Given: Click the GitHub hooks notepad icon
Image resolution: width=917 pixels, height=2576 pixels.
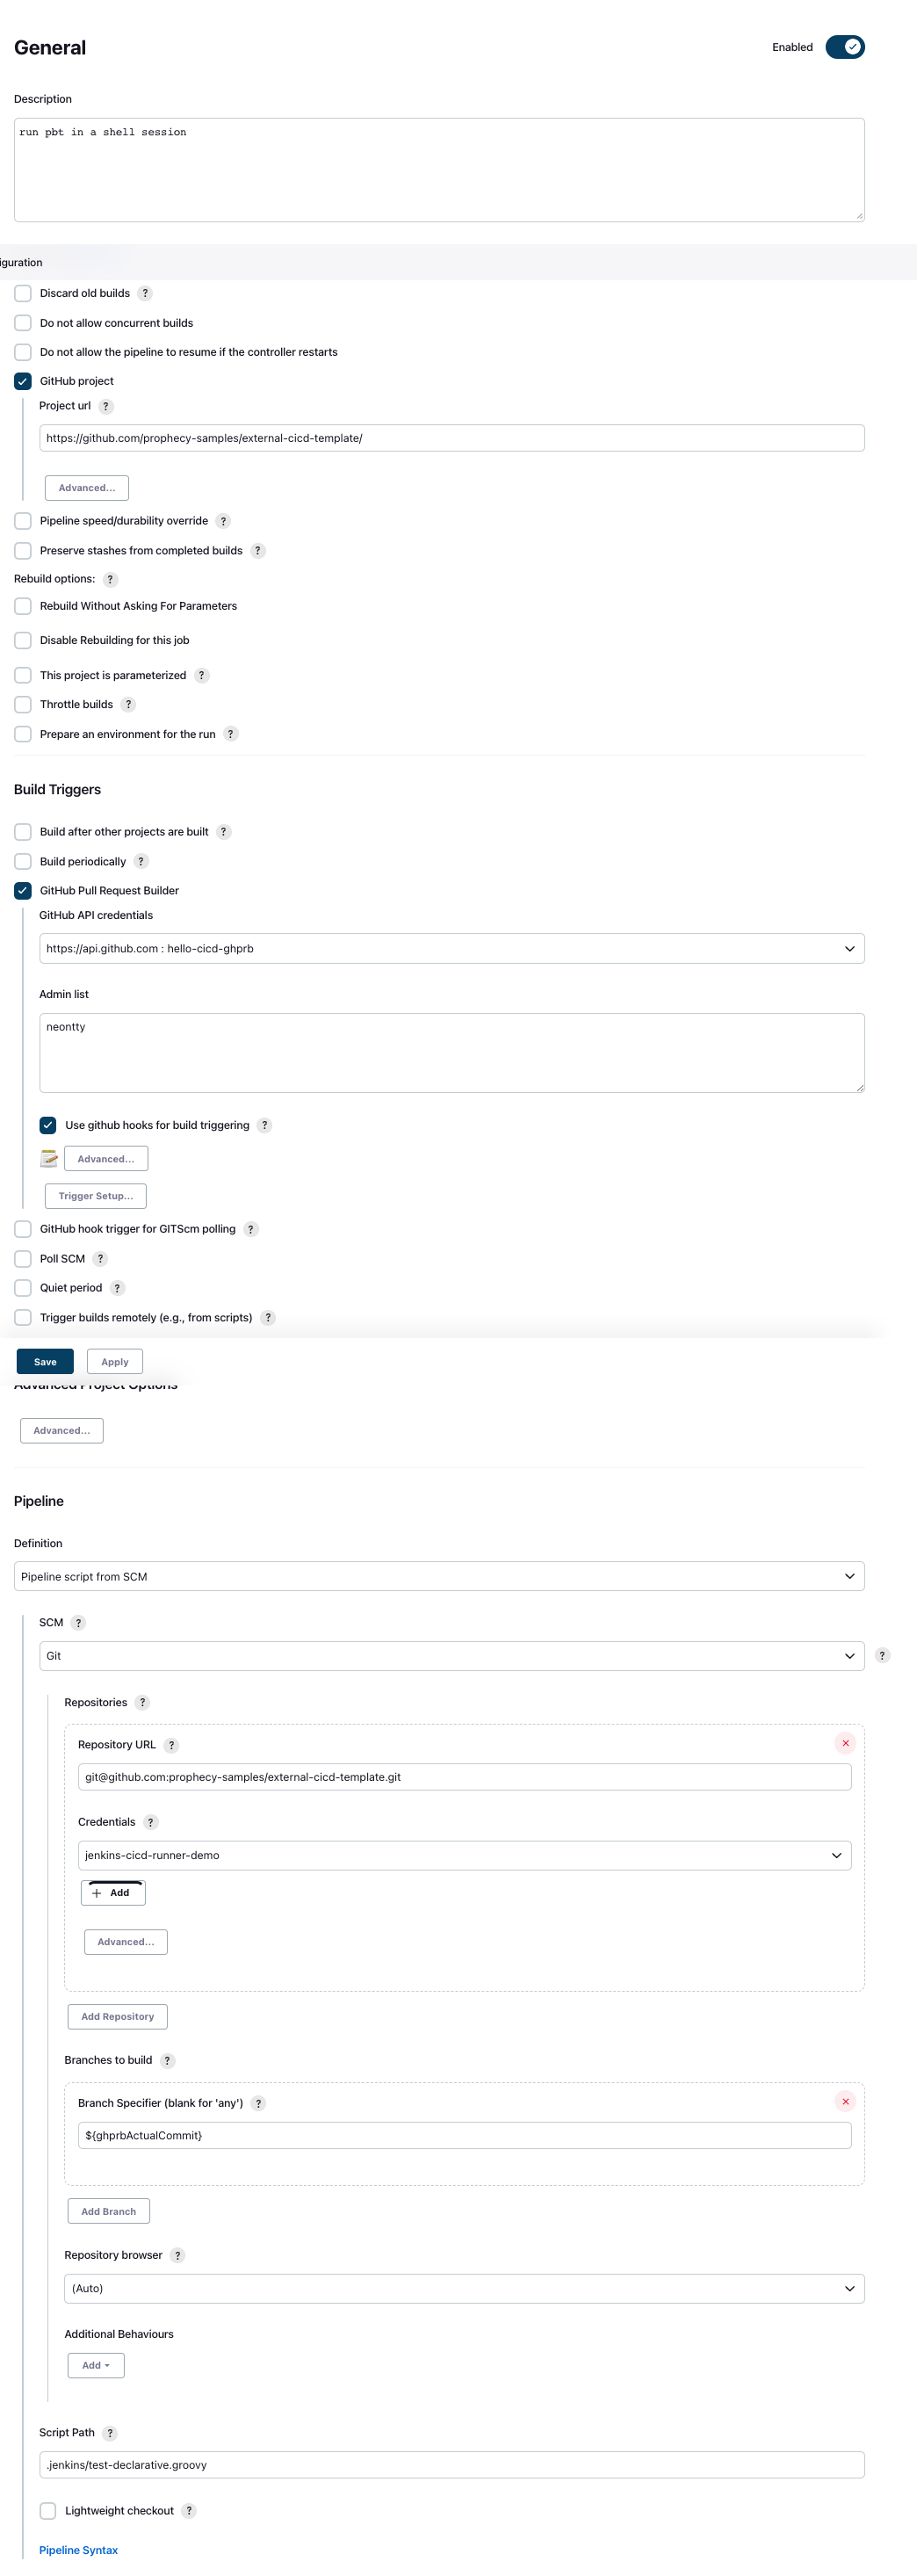Looking at the screenshot, I should point(48,1158).
